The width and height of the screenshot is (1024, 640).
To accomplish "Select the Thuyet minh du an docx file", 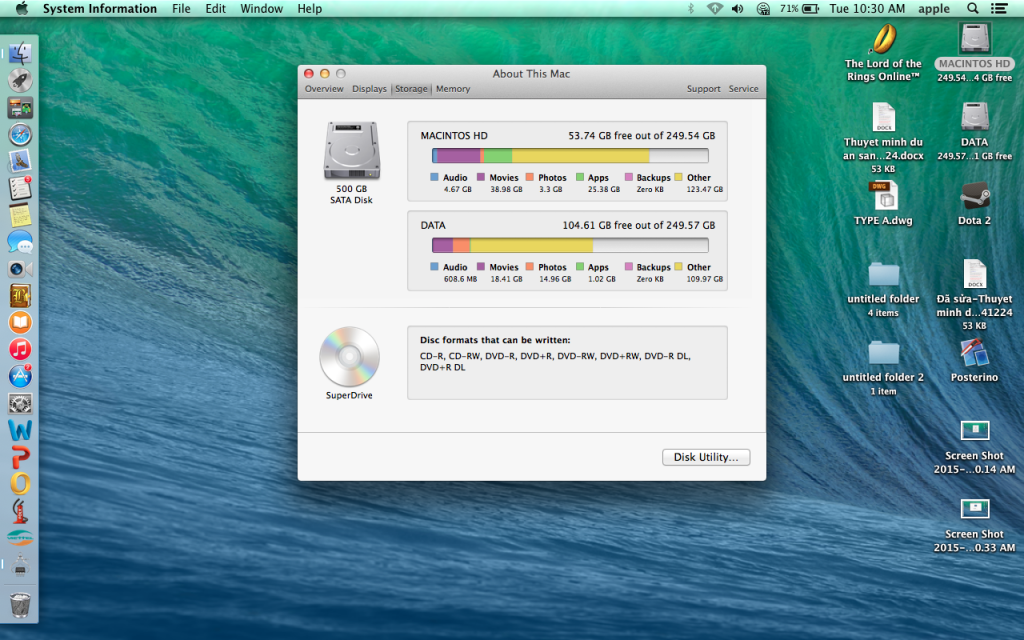I will pyautogui.click(x=883, y=117).
